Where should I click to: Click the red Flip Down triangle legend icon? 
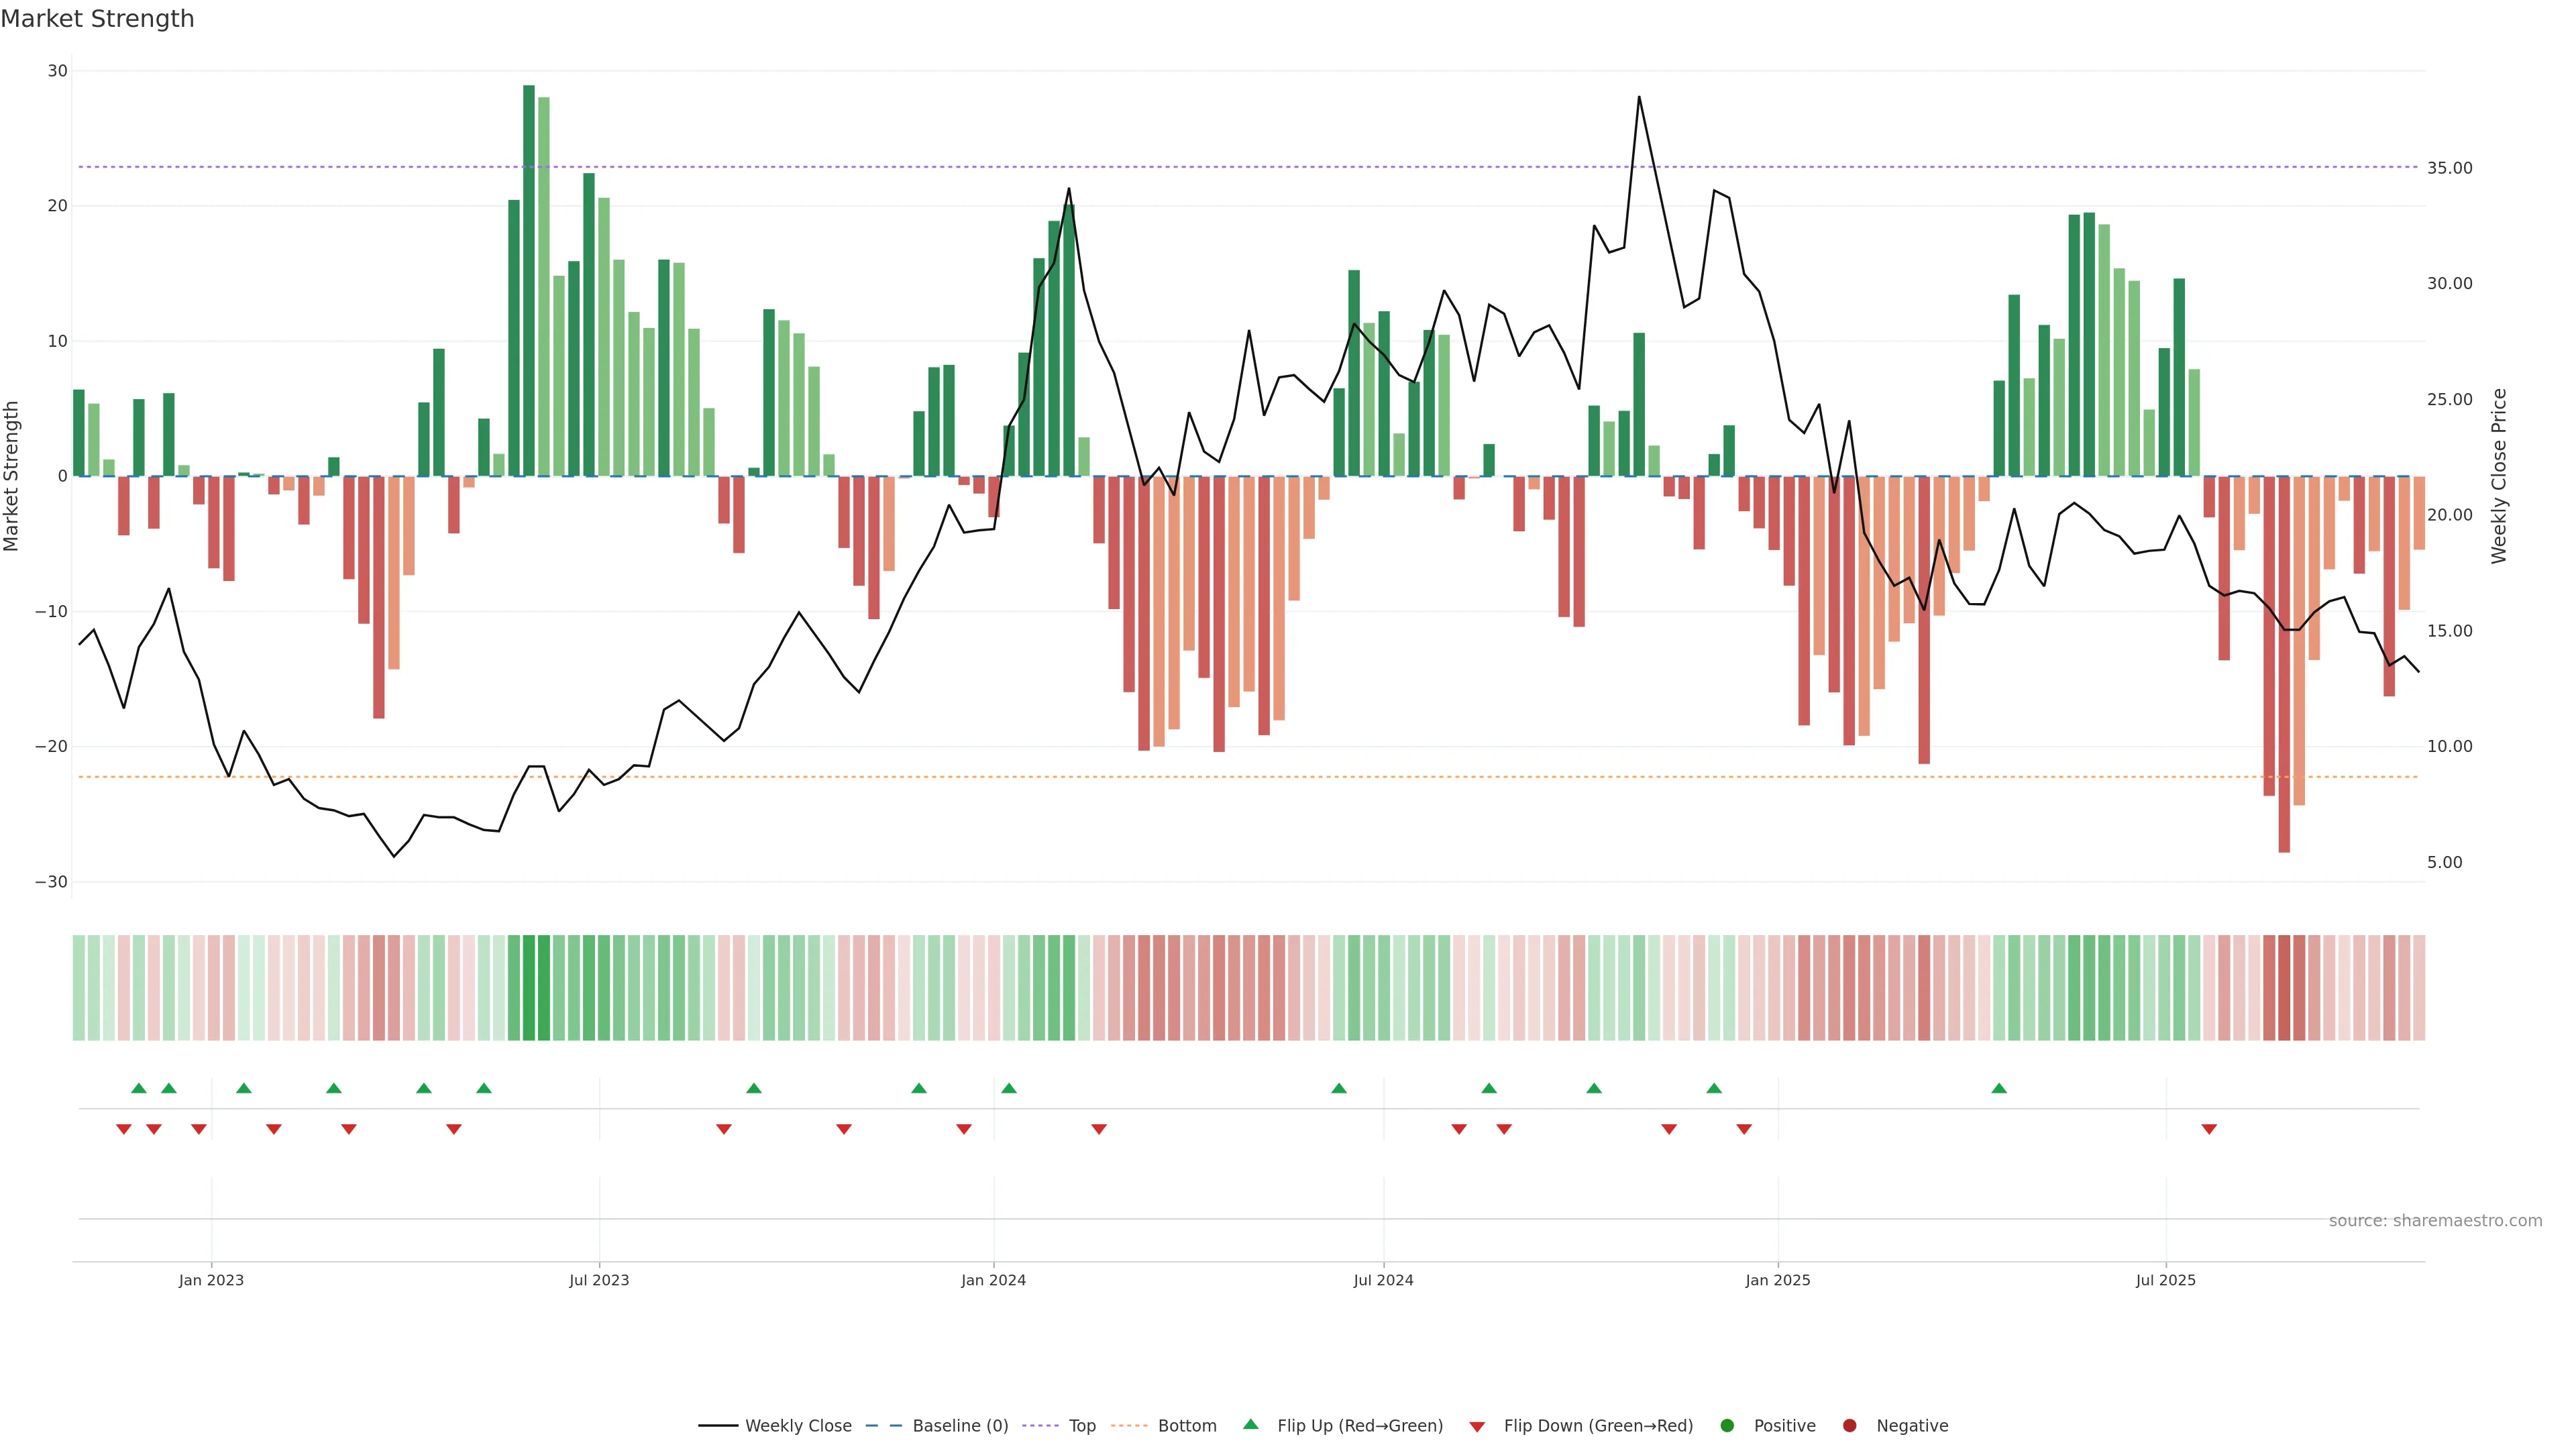tap(1476, 1426)
